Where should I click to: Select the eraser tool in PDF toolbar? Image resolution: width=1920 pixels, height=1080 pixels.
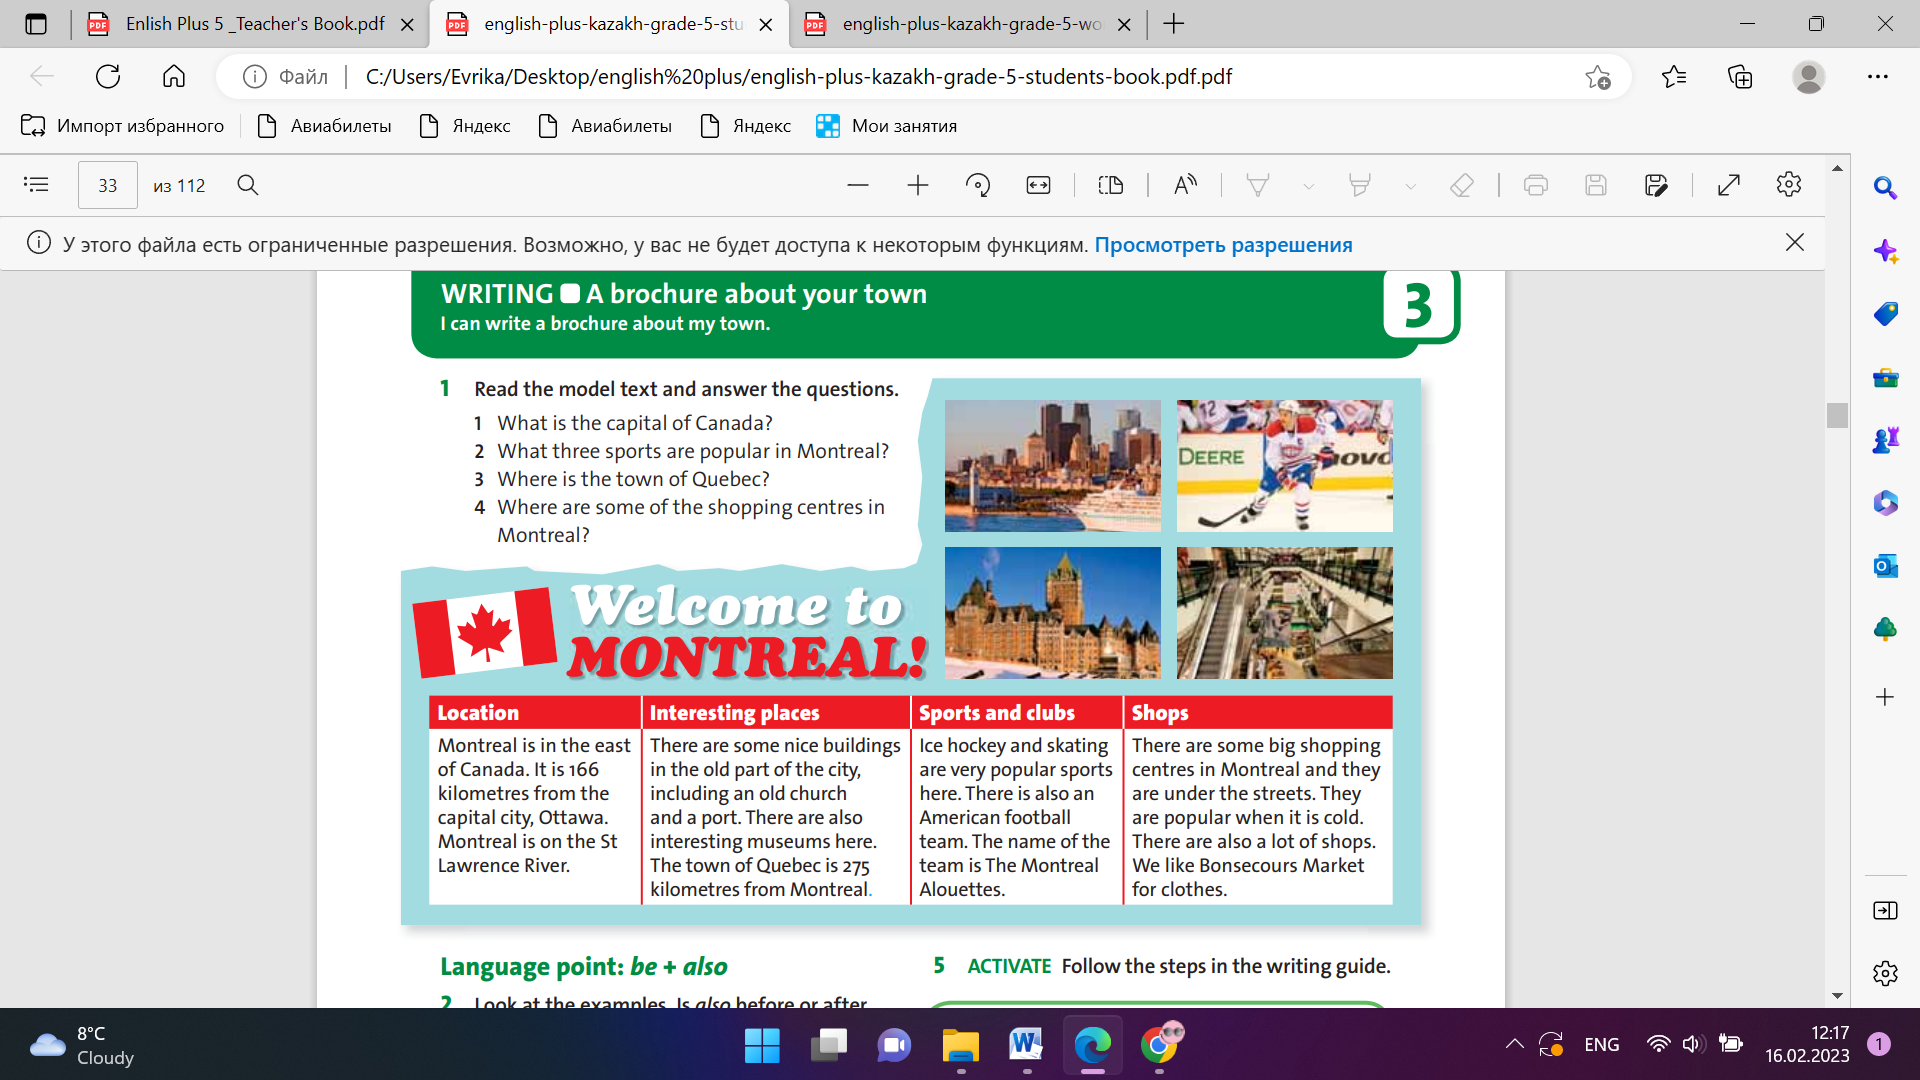1461,185
